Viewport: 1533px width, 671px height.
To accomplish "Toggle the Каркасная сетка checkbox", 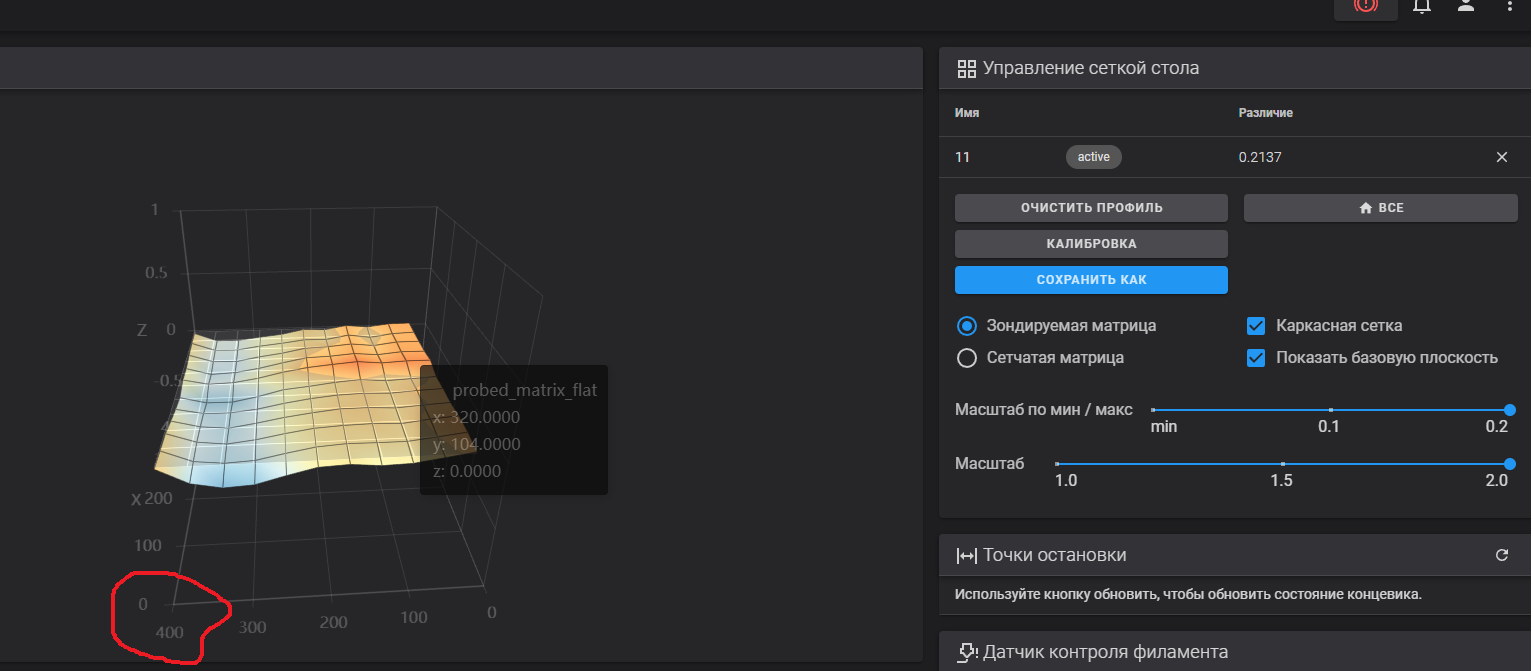I will 1256,326.
